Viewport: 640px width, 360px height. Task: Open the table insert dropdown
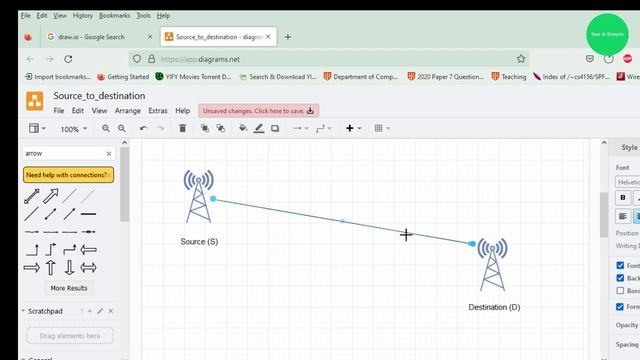[x=382, y=129]
